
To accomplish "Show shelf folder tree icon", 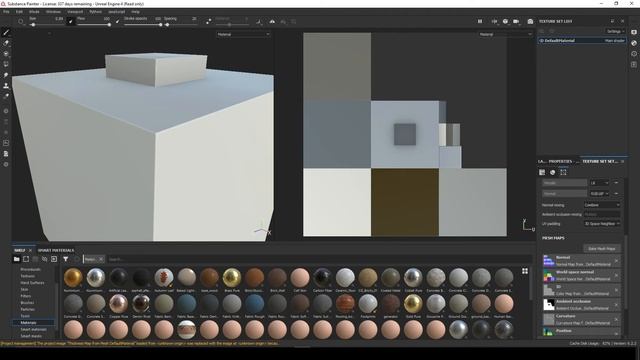I will click(x=17, y=259).
